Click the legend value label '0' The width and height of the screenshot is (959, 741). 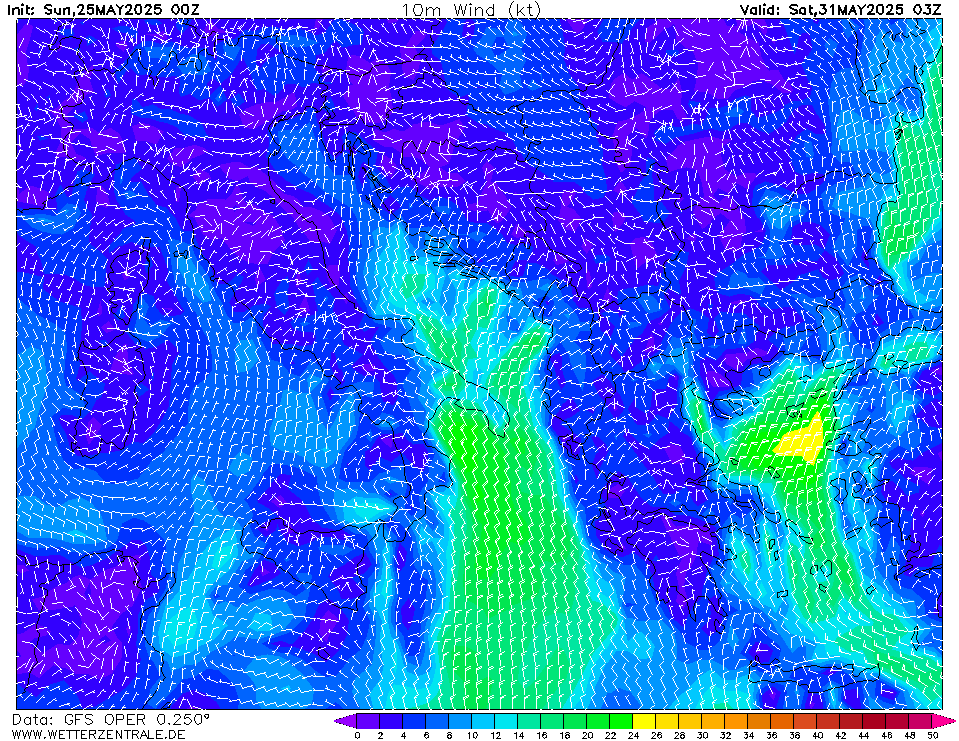click(x=357, y=735)
